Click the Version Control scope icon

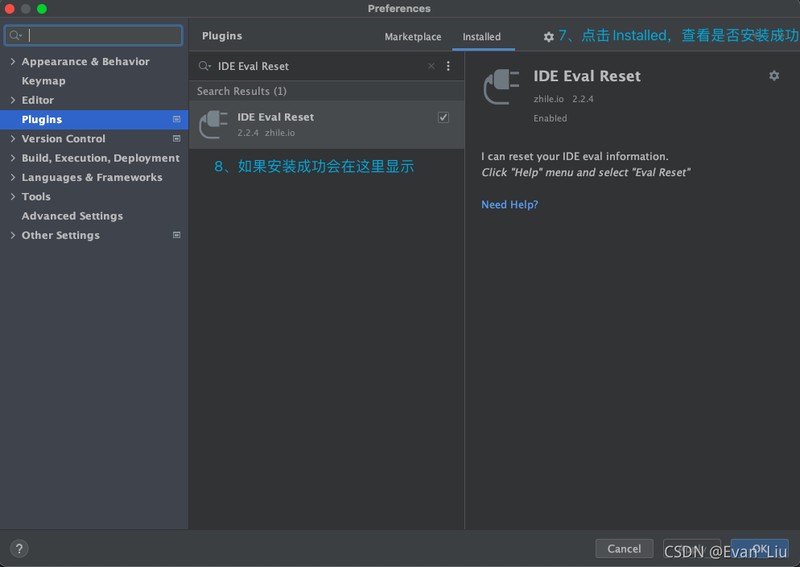[177, 139]
